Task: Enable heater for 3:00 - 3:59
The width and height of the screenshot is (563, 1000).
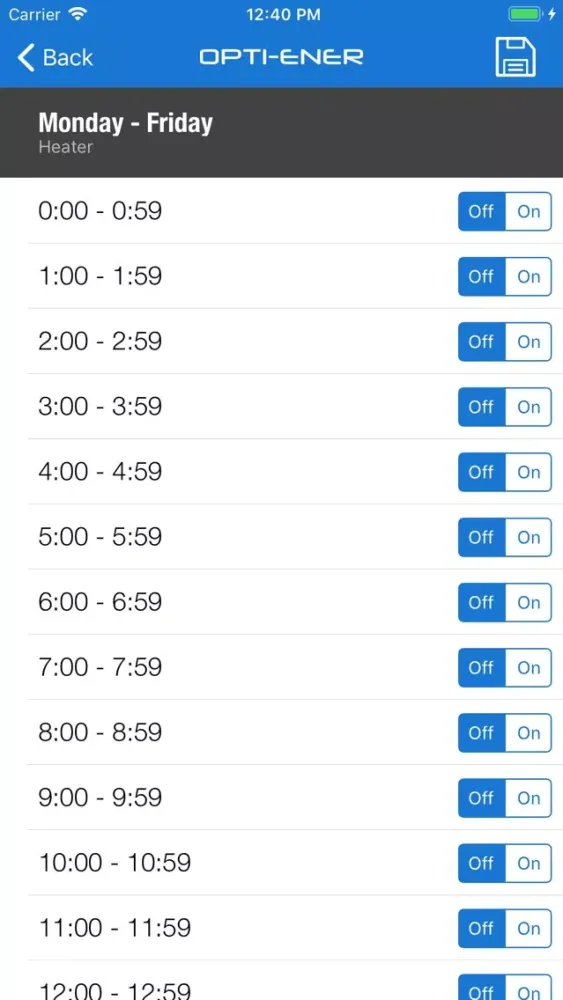Action: (529, 407)
